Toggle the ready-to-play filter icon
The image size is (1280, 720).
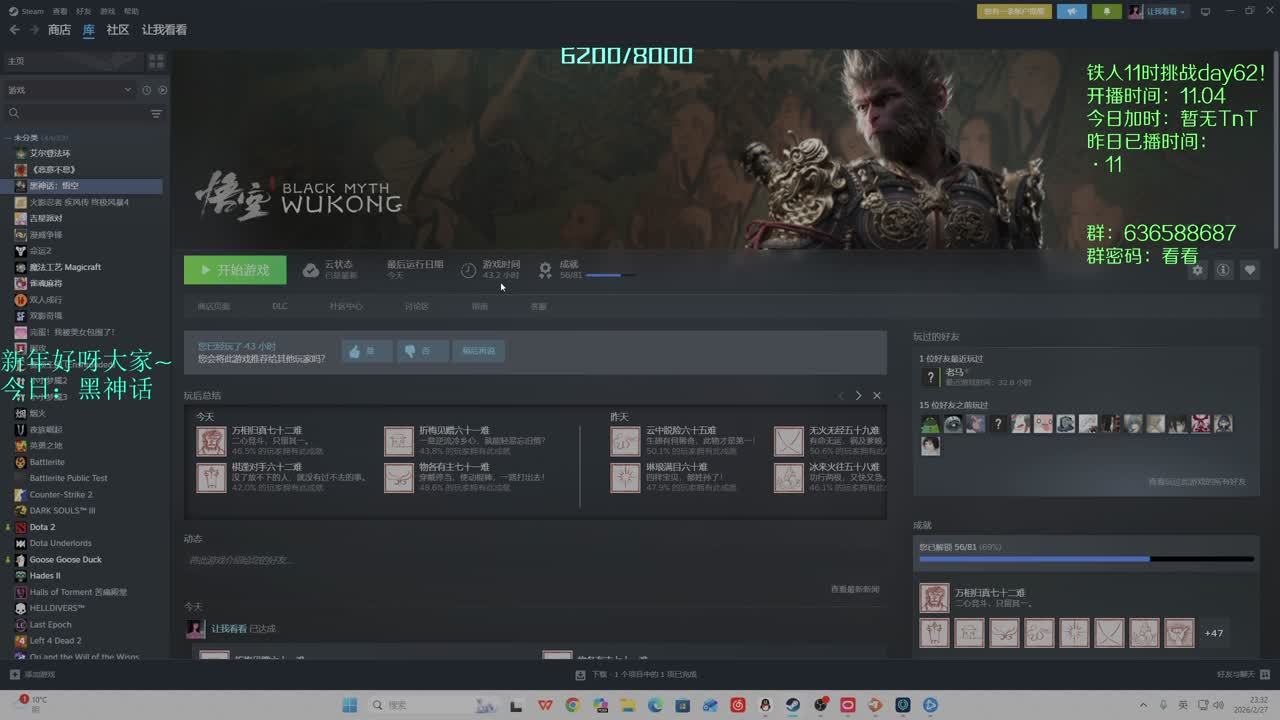[x=162, y=90]
